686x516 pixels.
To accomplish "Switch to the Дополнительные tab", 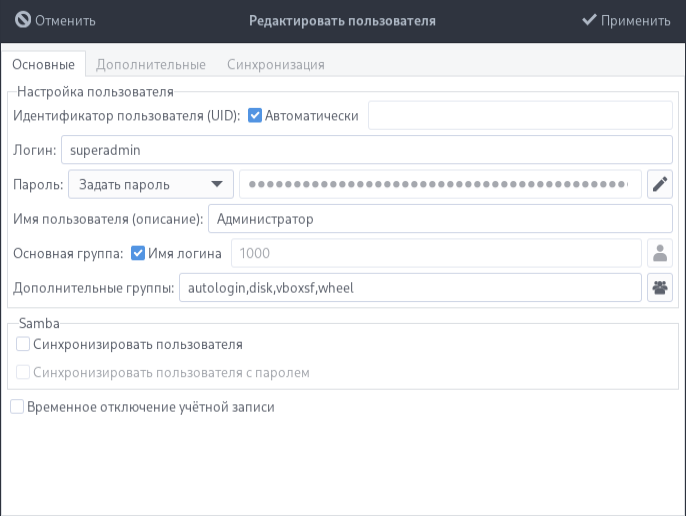I will pyautogui.click(x=151, y=64).
